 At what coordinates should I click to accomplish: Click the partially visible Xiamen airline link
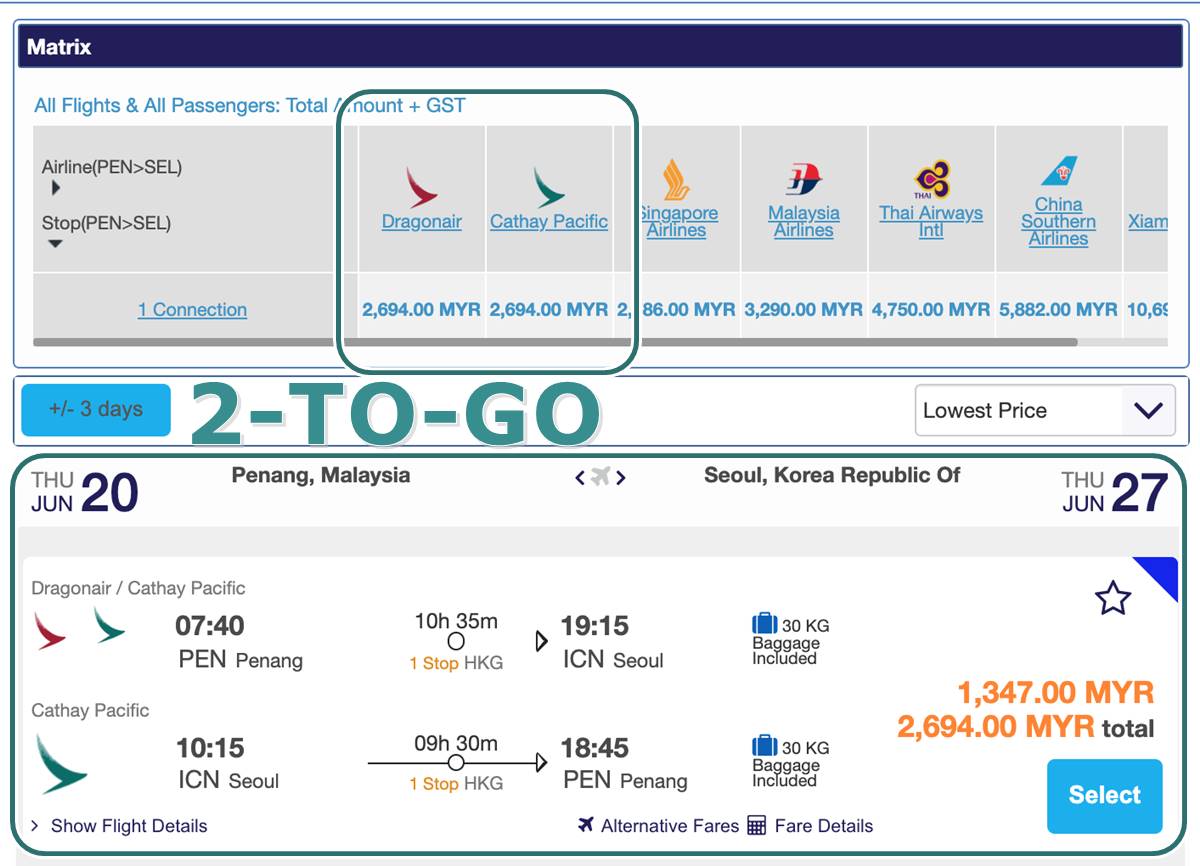1147,222
